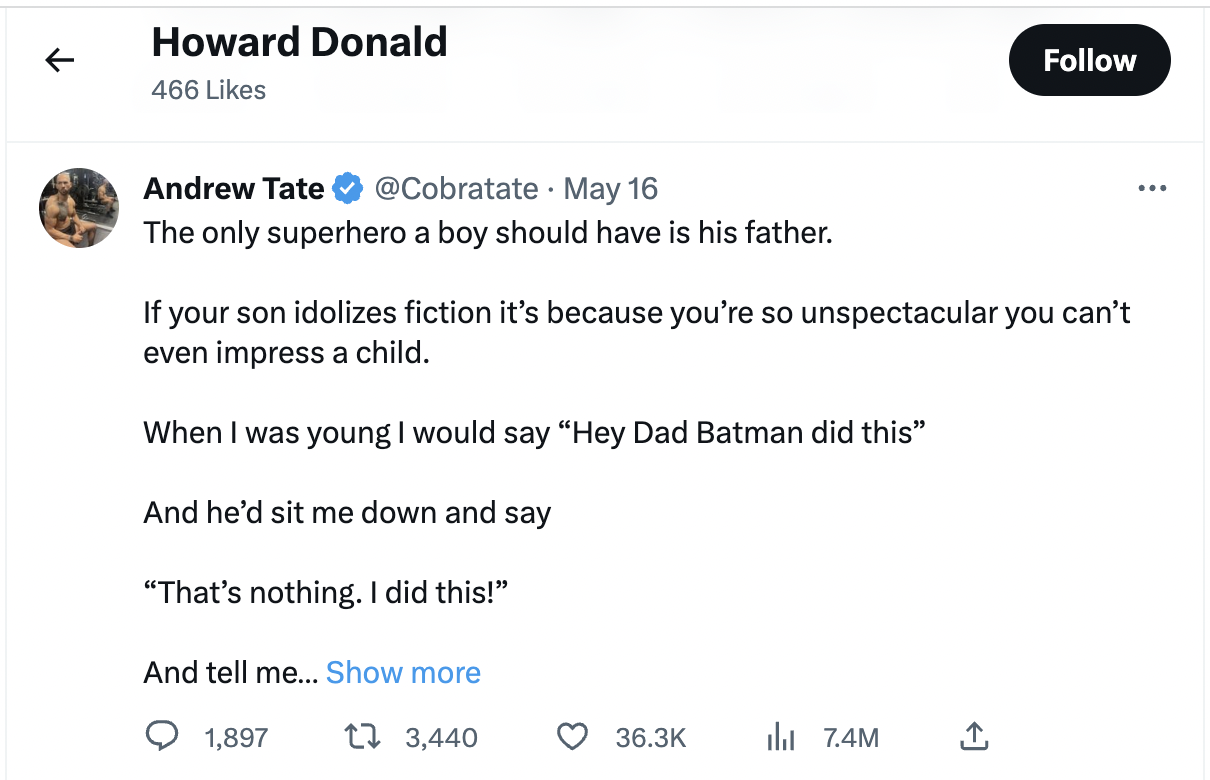Click the 7.4M views count

coord(851,738)
